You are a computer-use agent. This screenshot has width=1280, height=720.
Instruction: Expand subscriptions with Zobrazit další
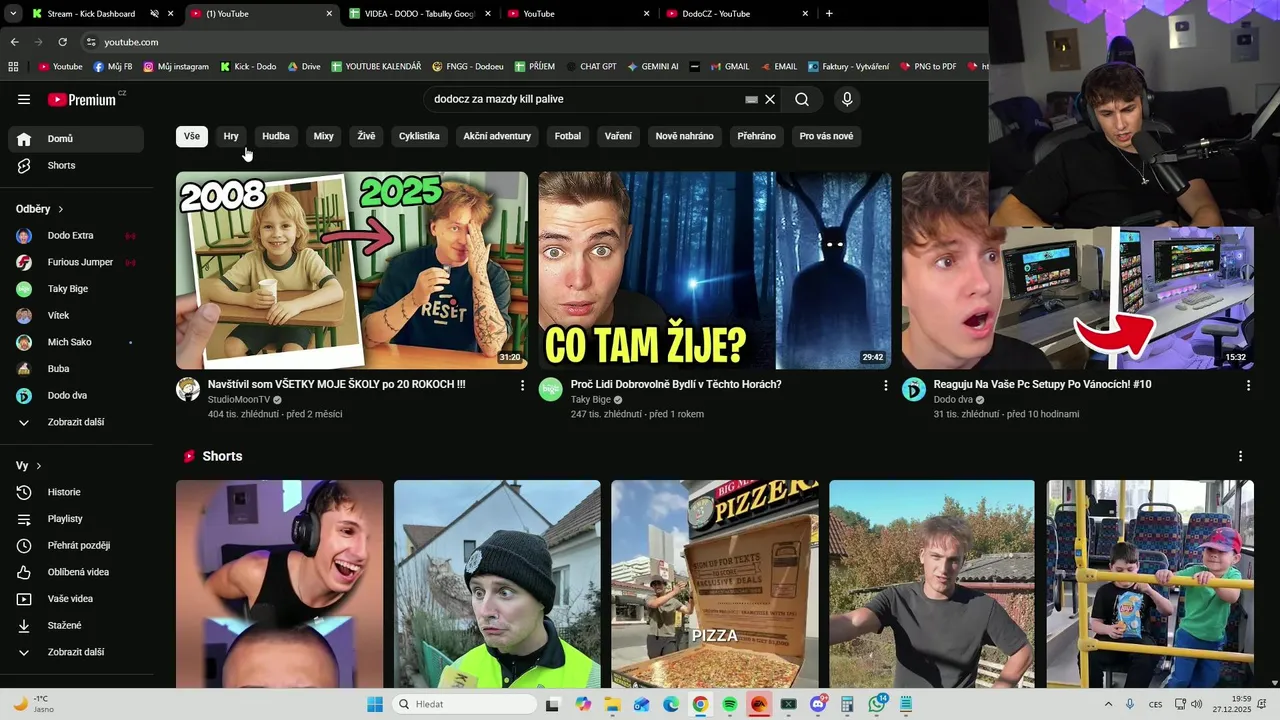point(76,422)
